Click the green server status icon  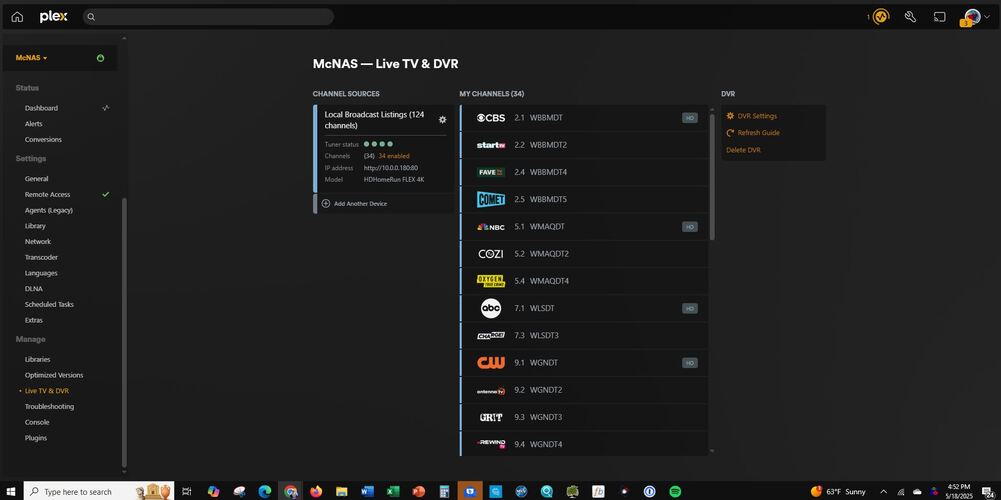coord(100,57)
